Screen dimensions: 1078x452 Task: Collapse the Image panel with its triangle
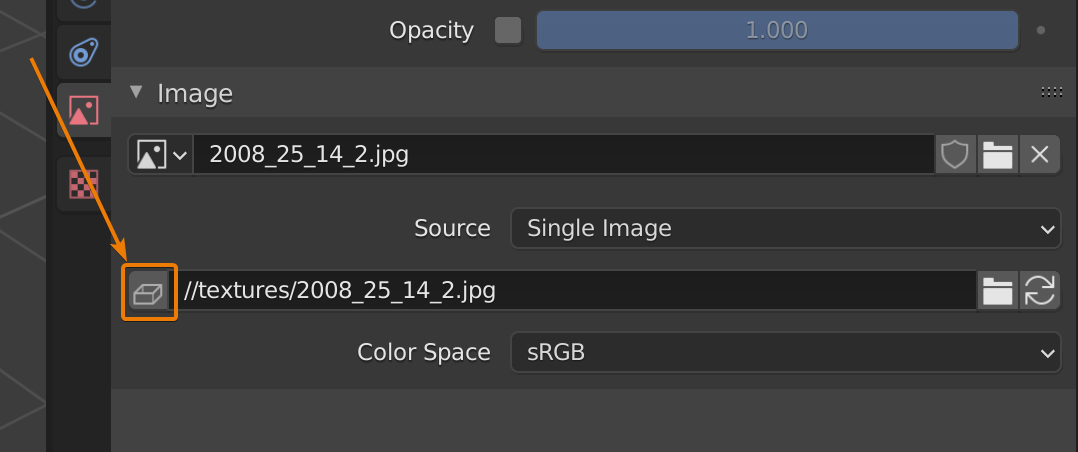[136, 93]
